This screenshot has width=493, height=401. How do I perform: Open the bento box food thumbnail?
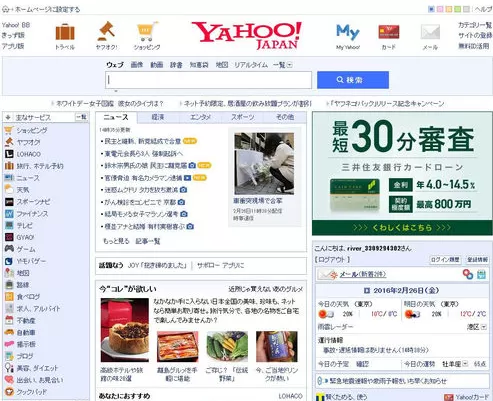click(x=177, y=347)
